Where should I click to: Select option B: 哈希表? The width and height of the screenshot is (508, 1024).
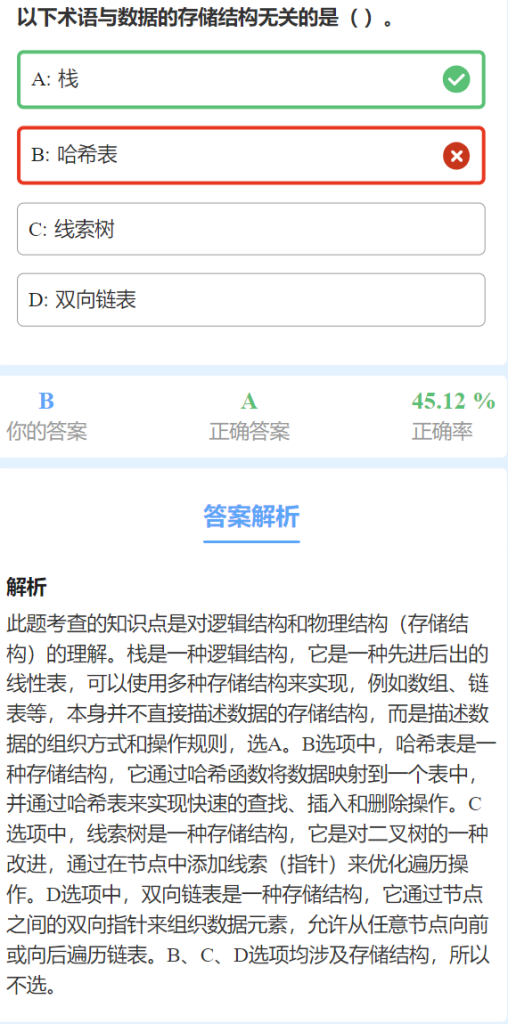251,155
